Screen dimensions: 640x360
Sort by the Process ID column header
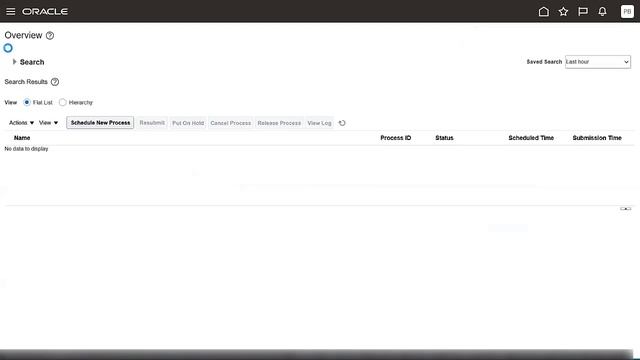pyautogui.click(x=396, y=138)
